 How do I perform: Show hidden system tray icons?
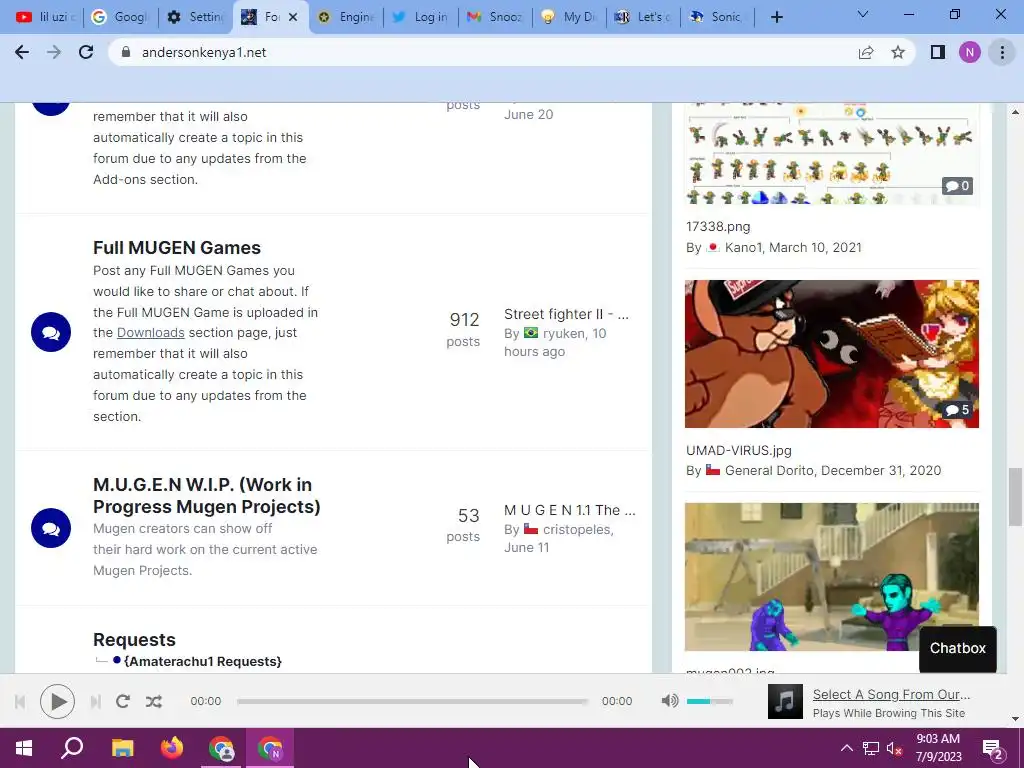coord(846,748)
